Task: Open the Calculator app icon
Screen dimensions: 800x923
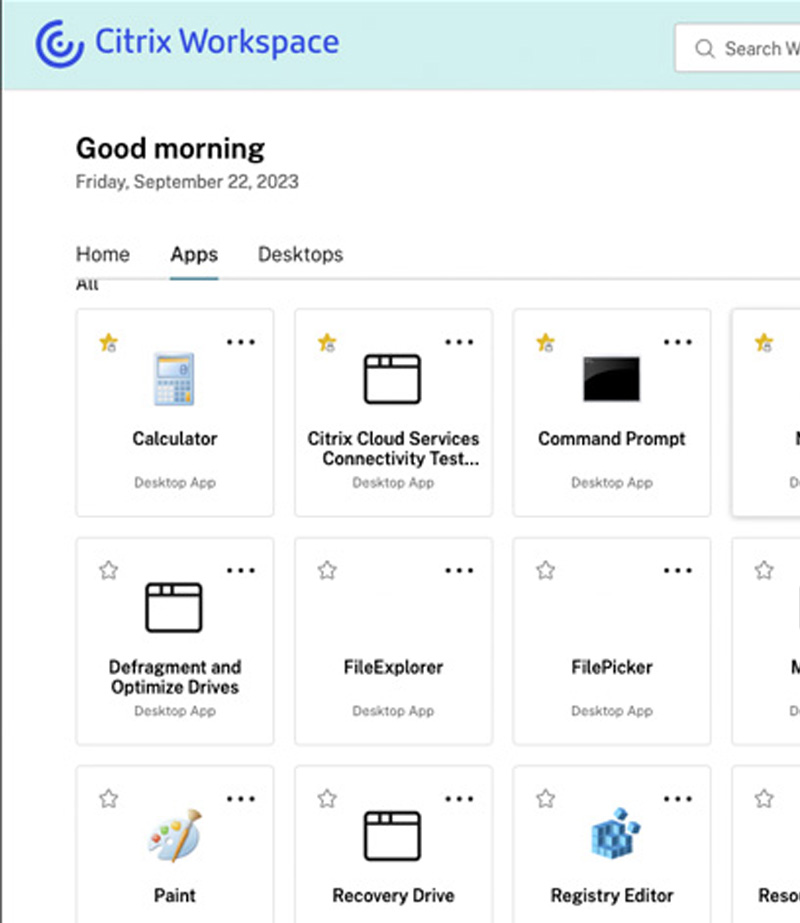Action: click(x=174, y=379)
